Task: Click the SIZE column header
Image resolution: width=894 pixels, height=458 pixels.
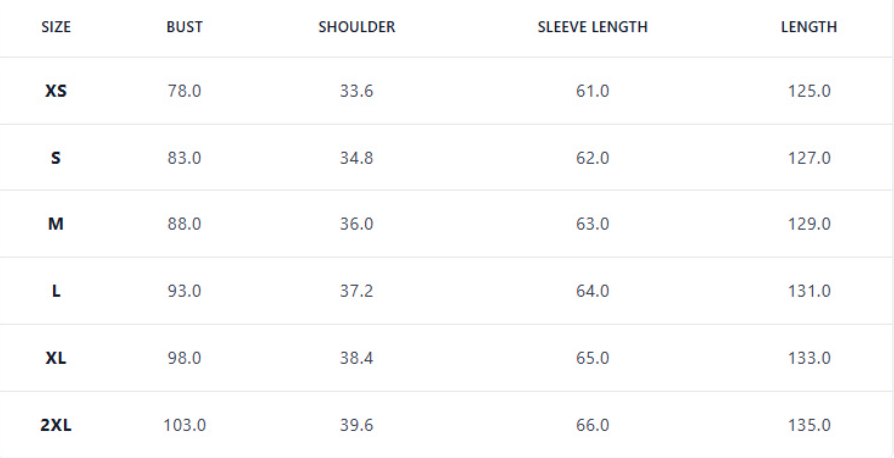Action: pos(56,28)
